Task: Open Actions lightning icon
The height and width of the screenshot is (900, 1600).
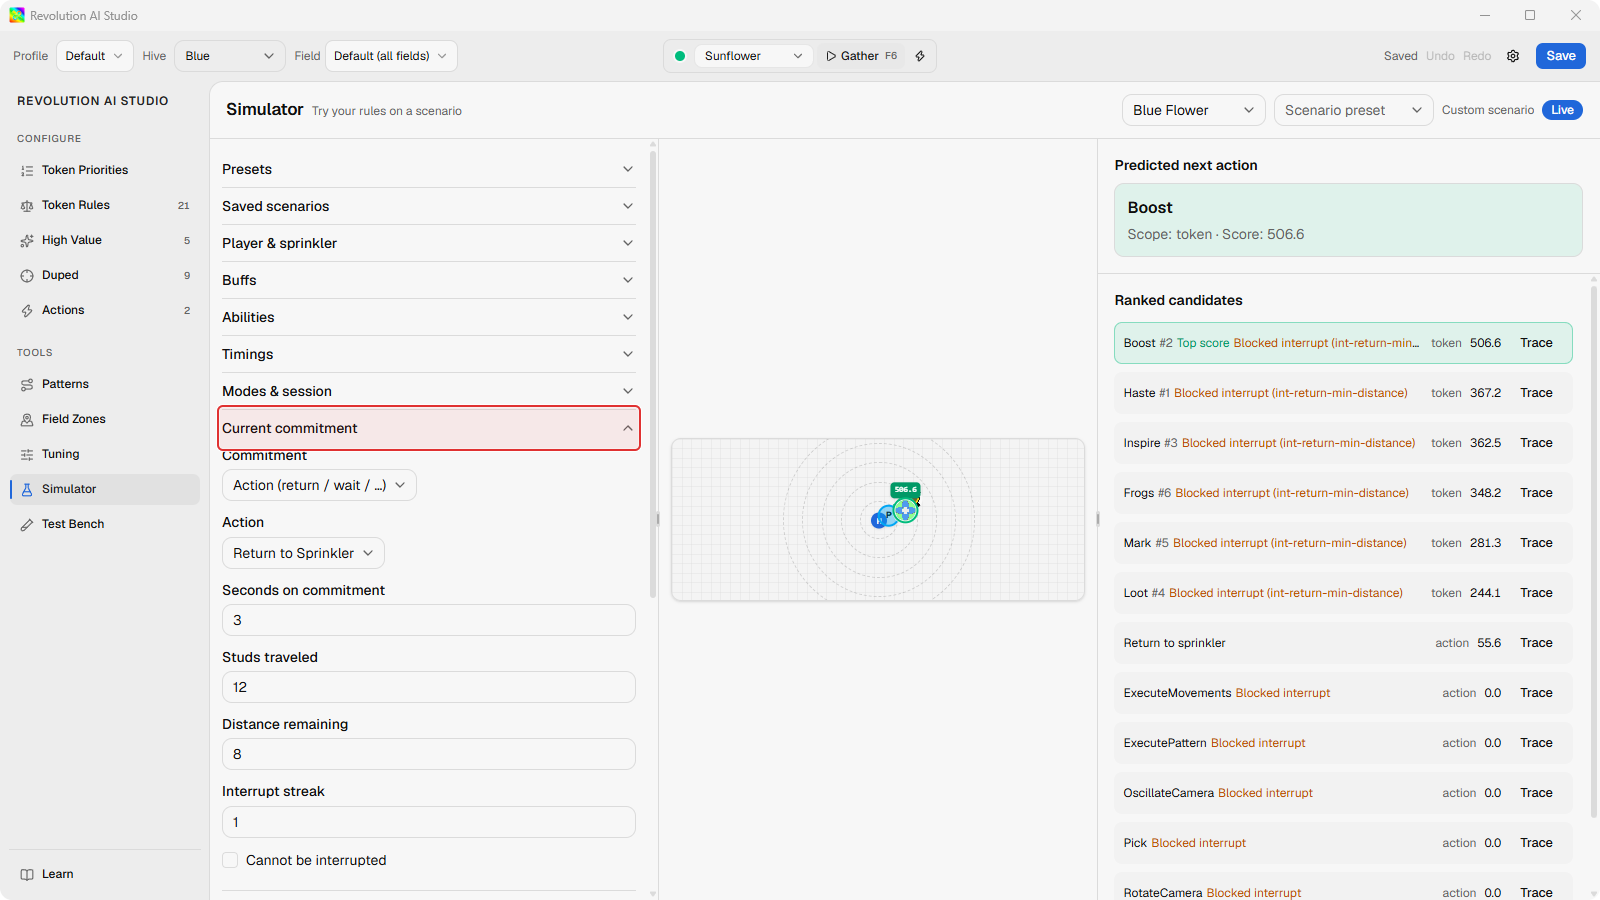Action: point(27,311)
